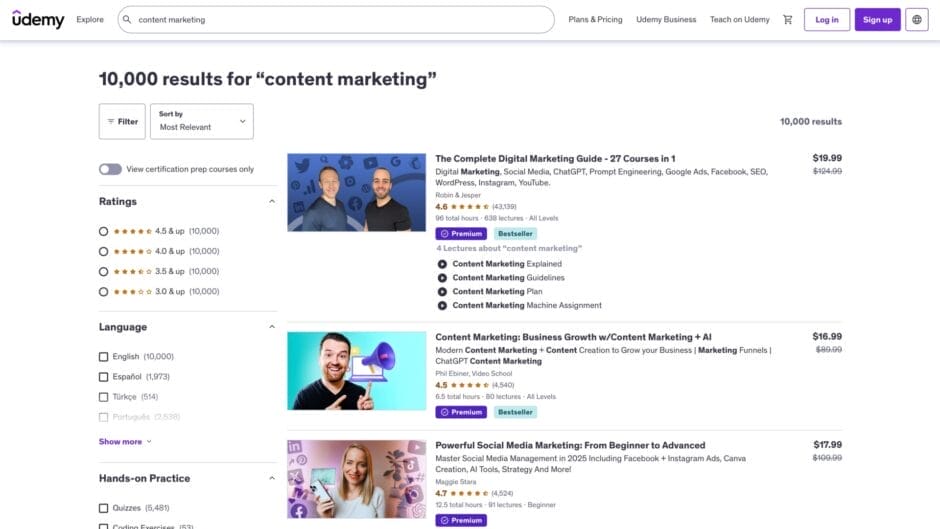
Task: Click the search magnifier icon
Action: click(x=127, y=19)
